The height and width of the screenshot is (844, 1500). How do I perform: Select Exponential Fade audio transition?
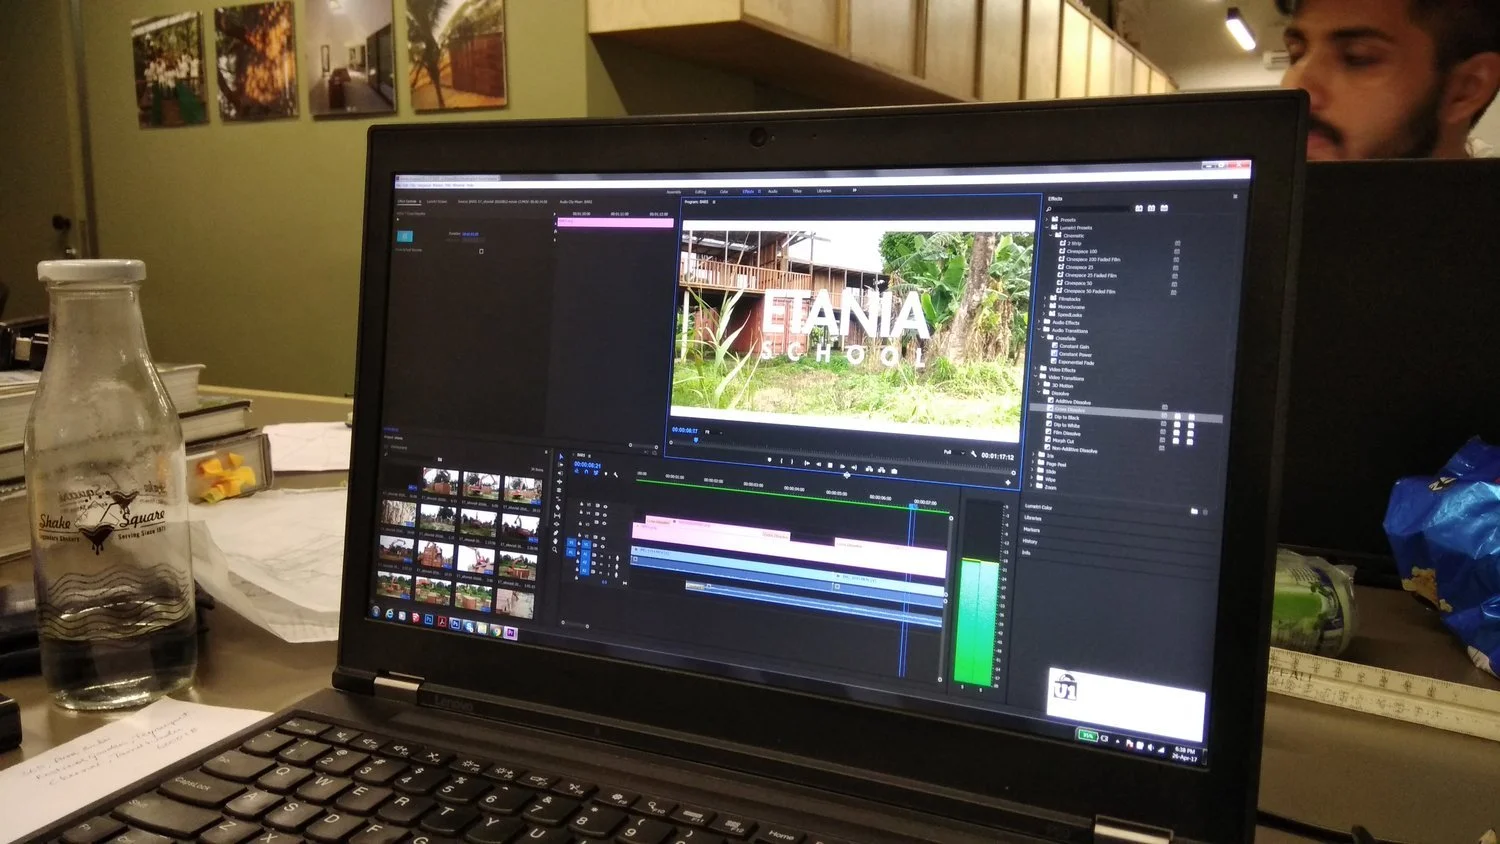coord(1072,362)
